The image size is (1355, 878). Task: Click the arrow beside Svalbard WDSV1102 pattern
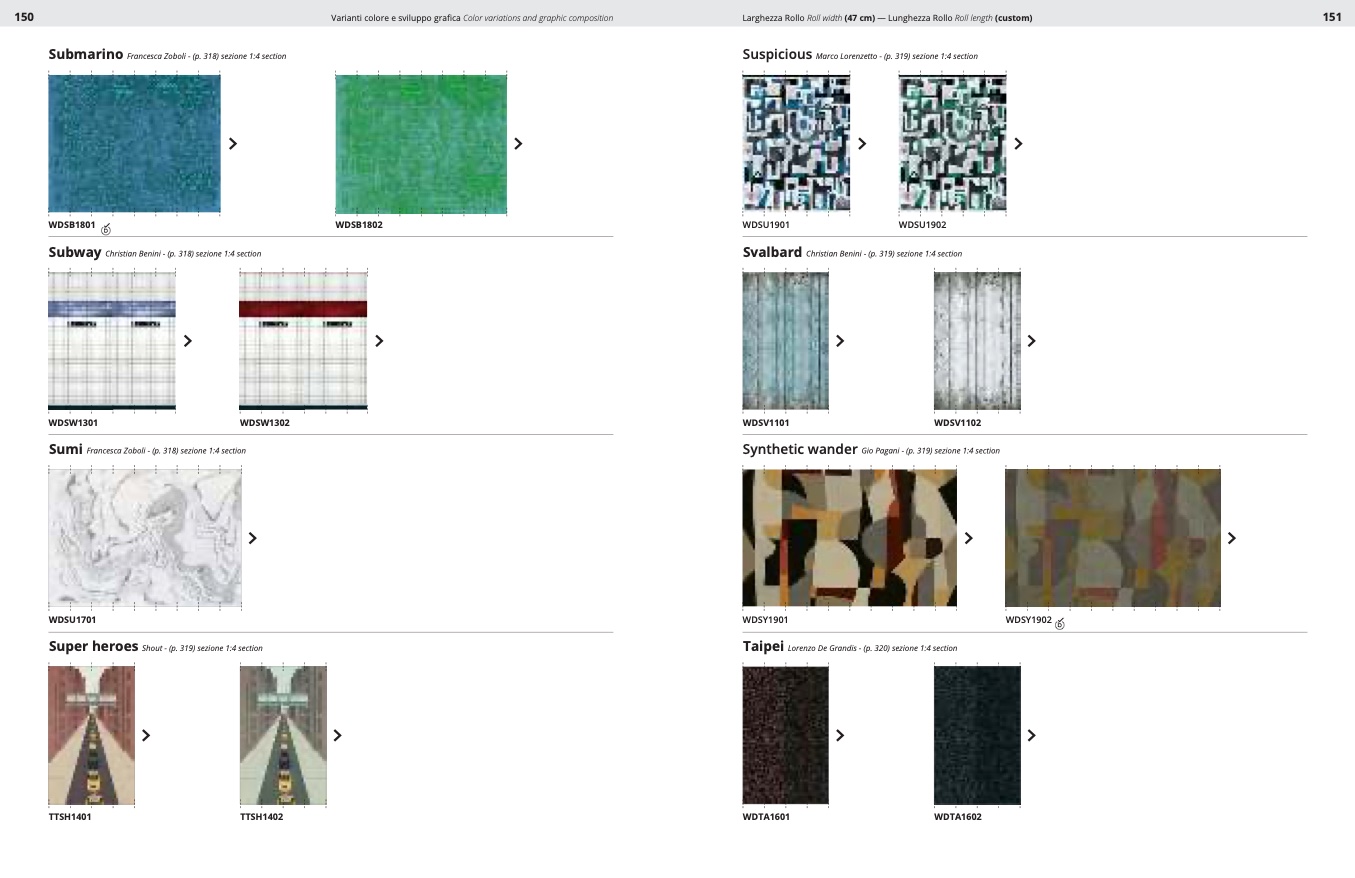[x=1031, y=341]
